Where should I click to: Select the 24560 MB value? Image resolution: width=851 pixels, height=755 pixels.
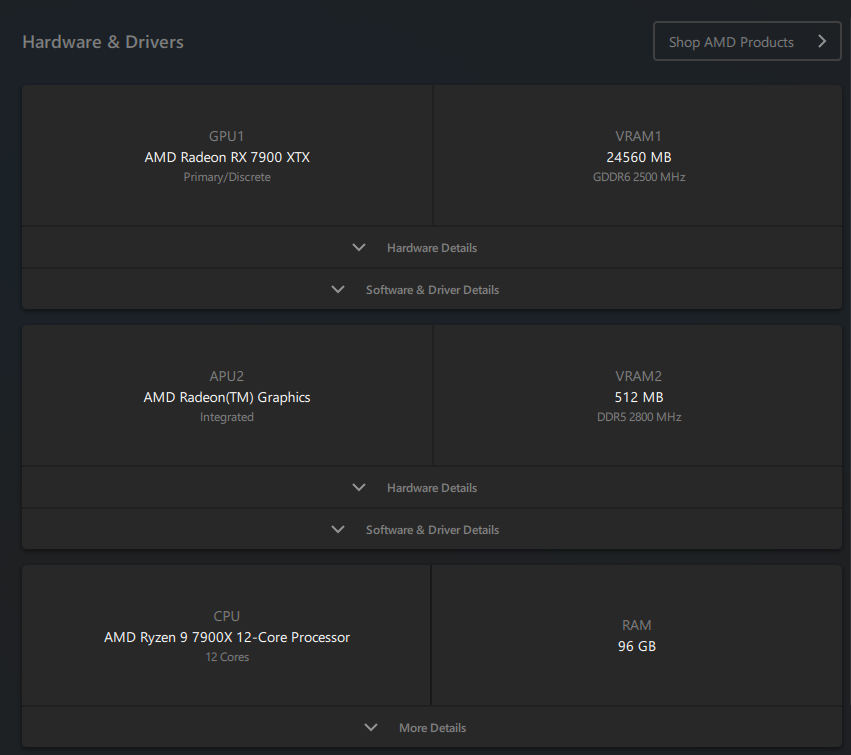[x=639, y=157]
